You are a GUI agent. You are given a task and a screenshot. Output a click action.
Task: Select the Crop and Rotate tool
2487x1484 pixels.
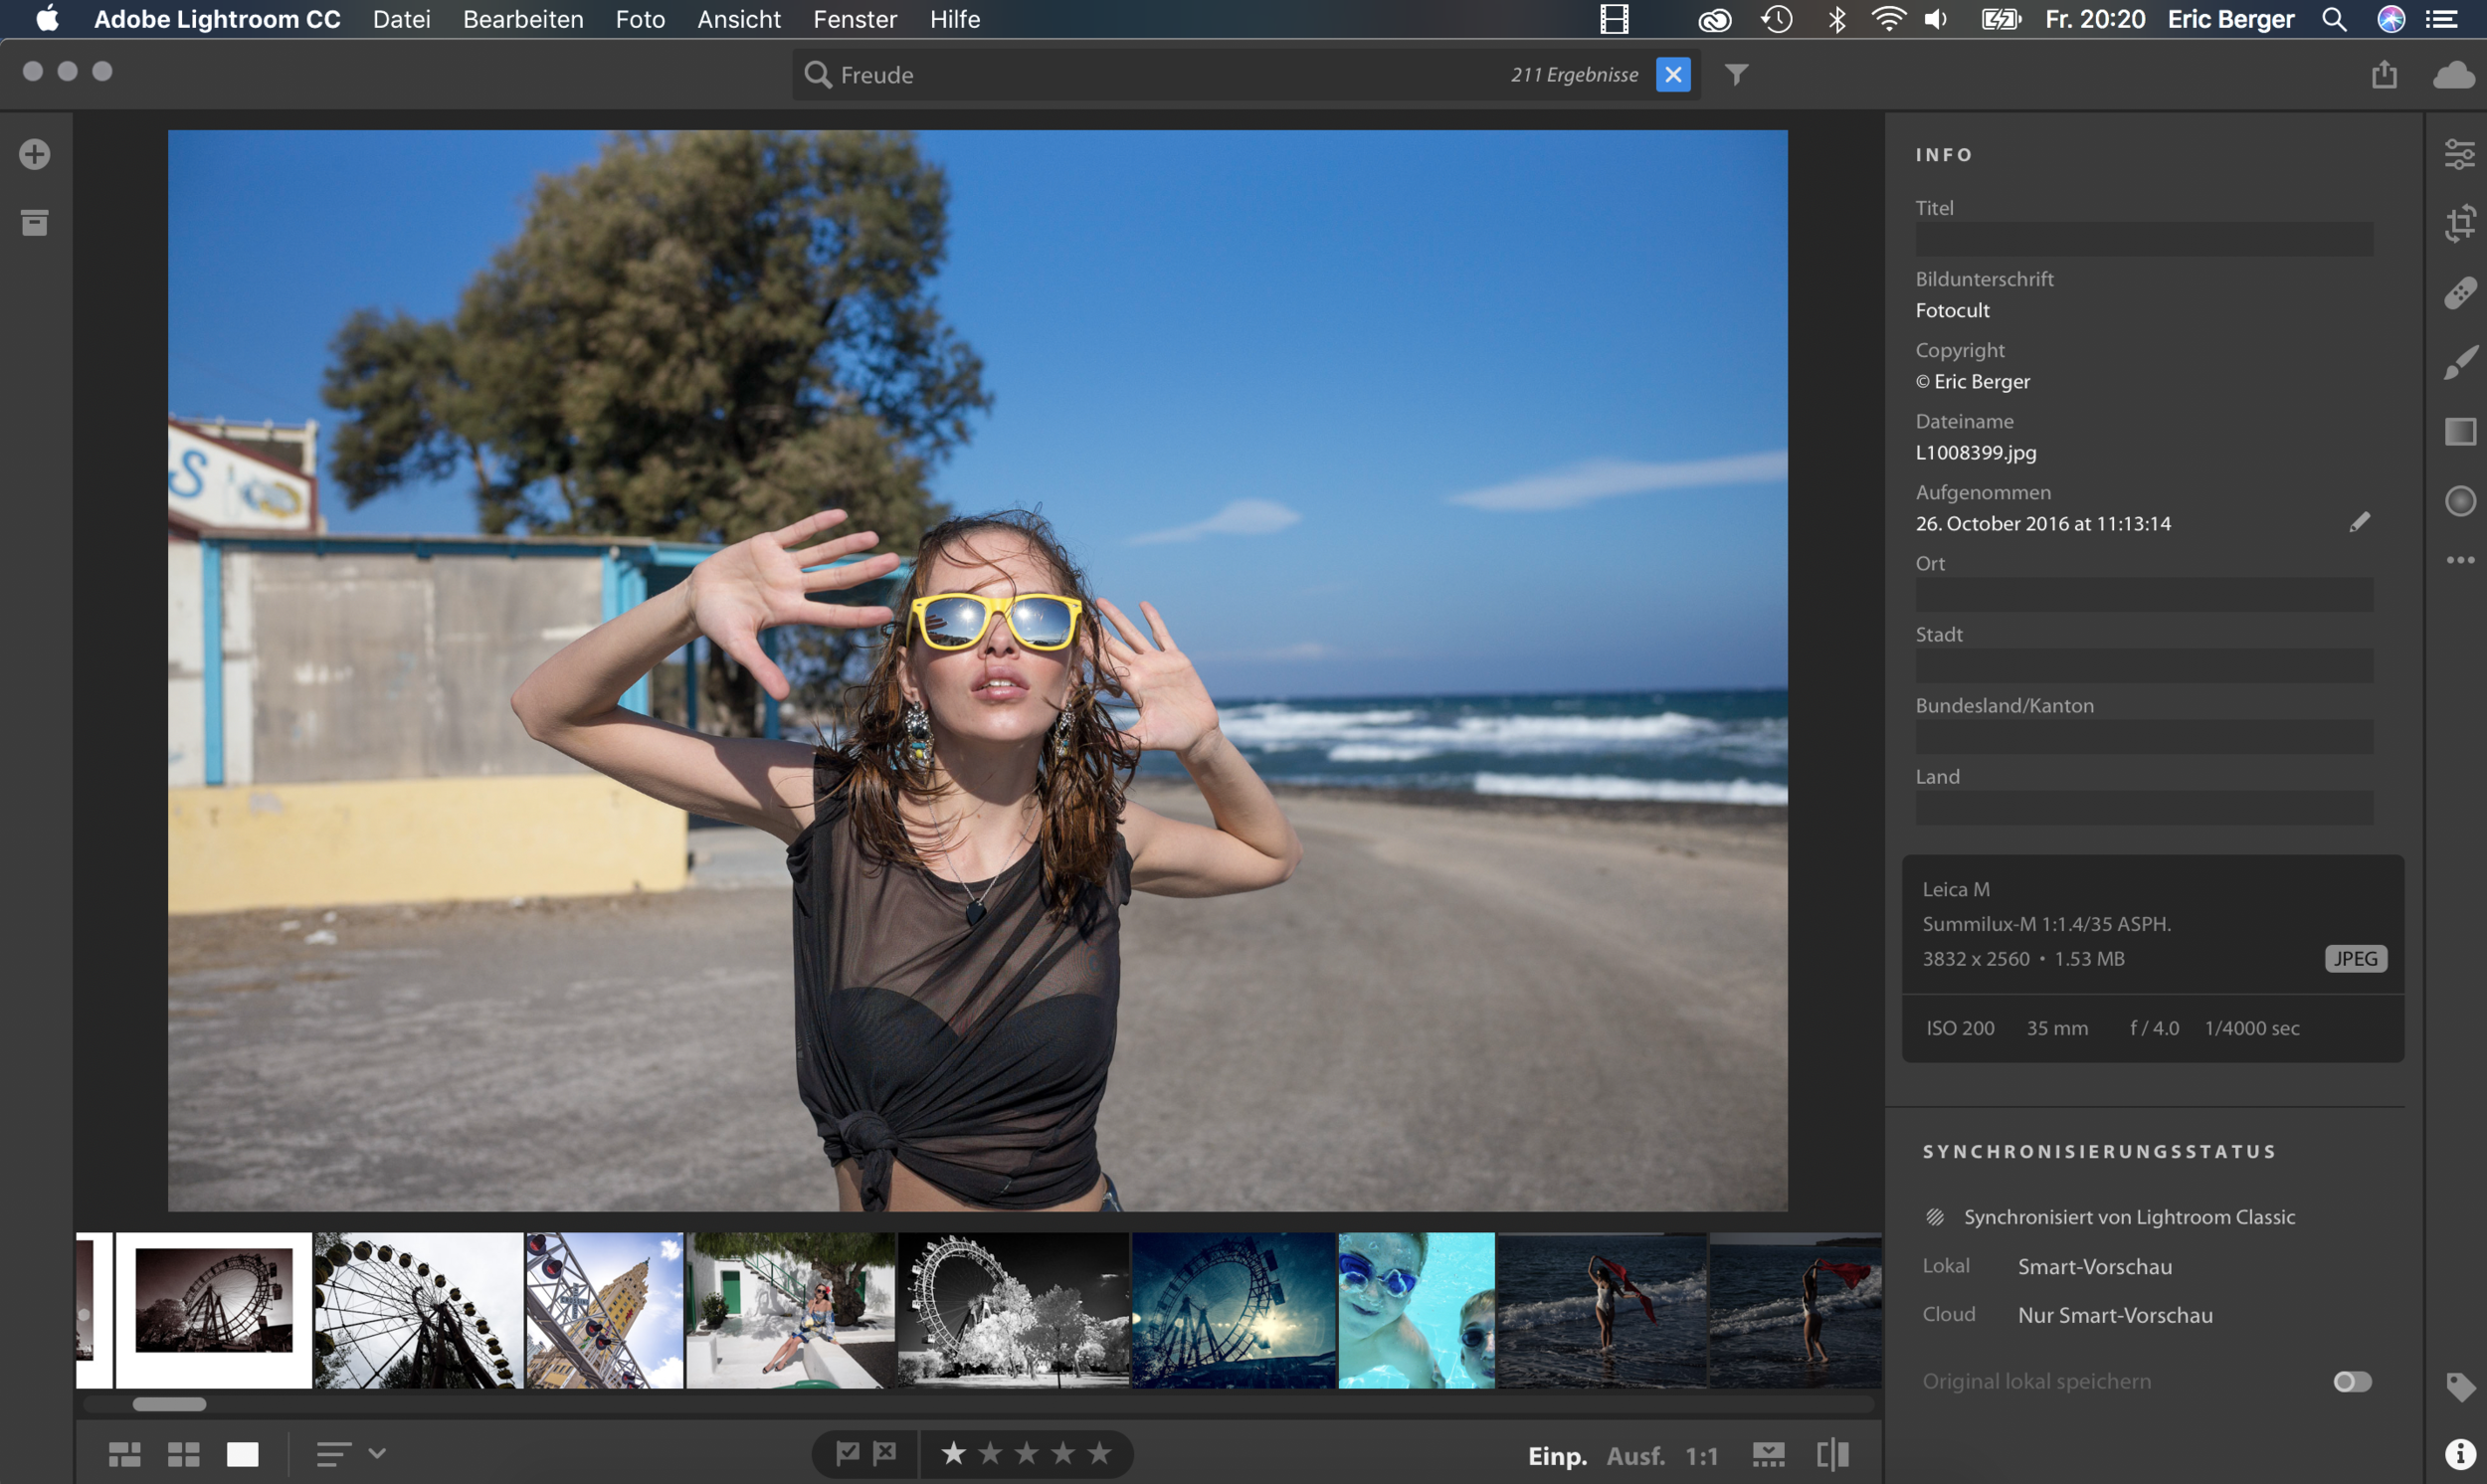tap(2459, 223)
